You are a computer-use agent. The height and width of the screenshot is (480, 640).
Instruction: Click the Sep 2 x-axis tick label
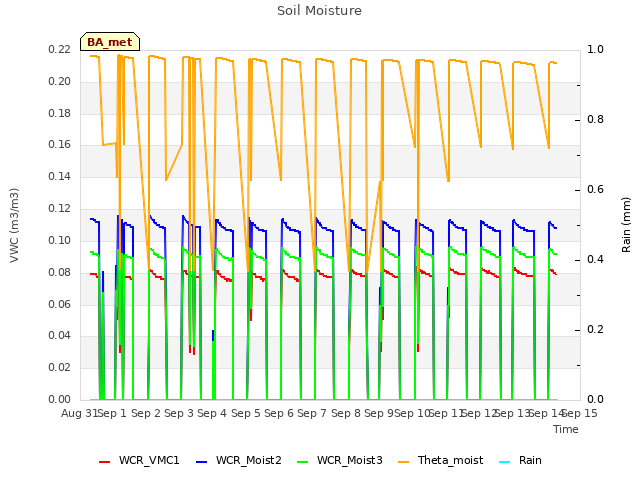(x=146, y=413)
